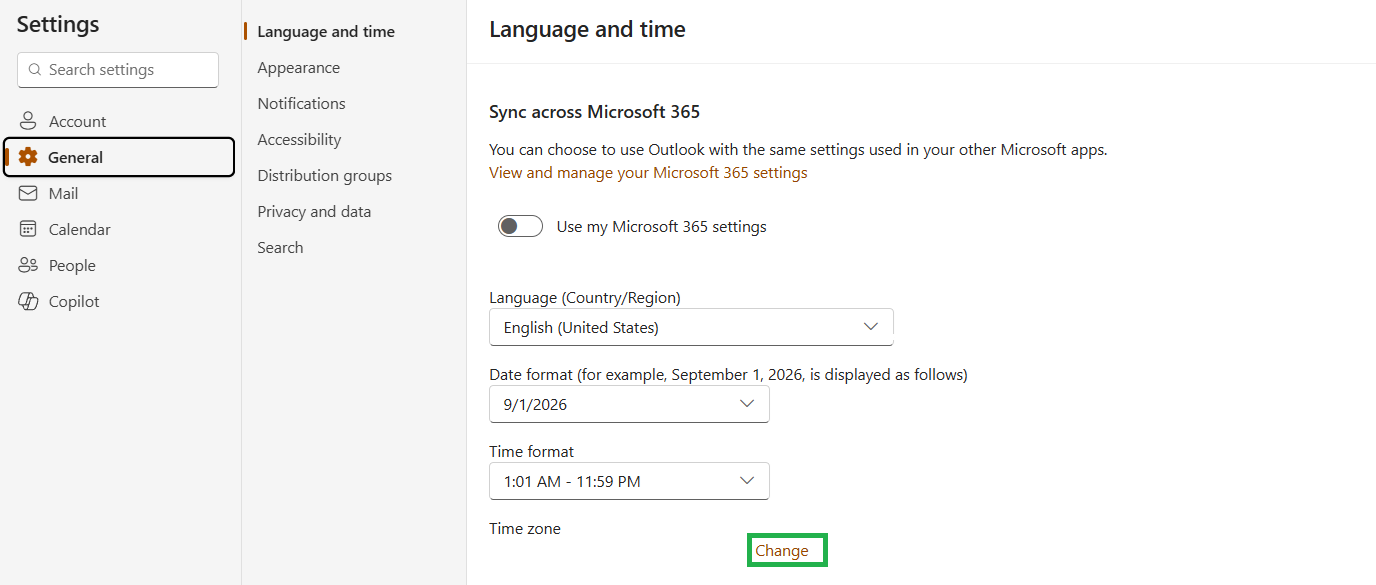This screenshot has width=1376, height=585.
Task: Open Accessibility settings
Action: click(x=299, y=140)
